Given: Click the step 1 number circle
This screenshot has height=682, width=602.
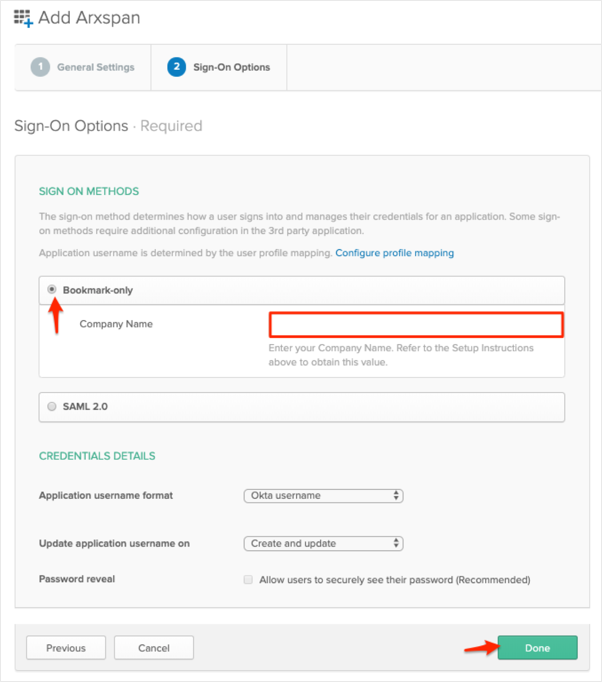Looking at the screenshot, I should coord(40,67).
